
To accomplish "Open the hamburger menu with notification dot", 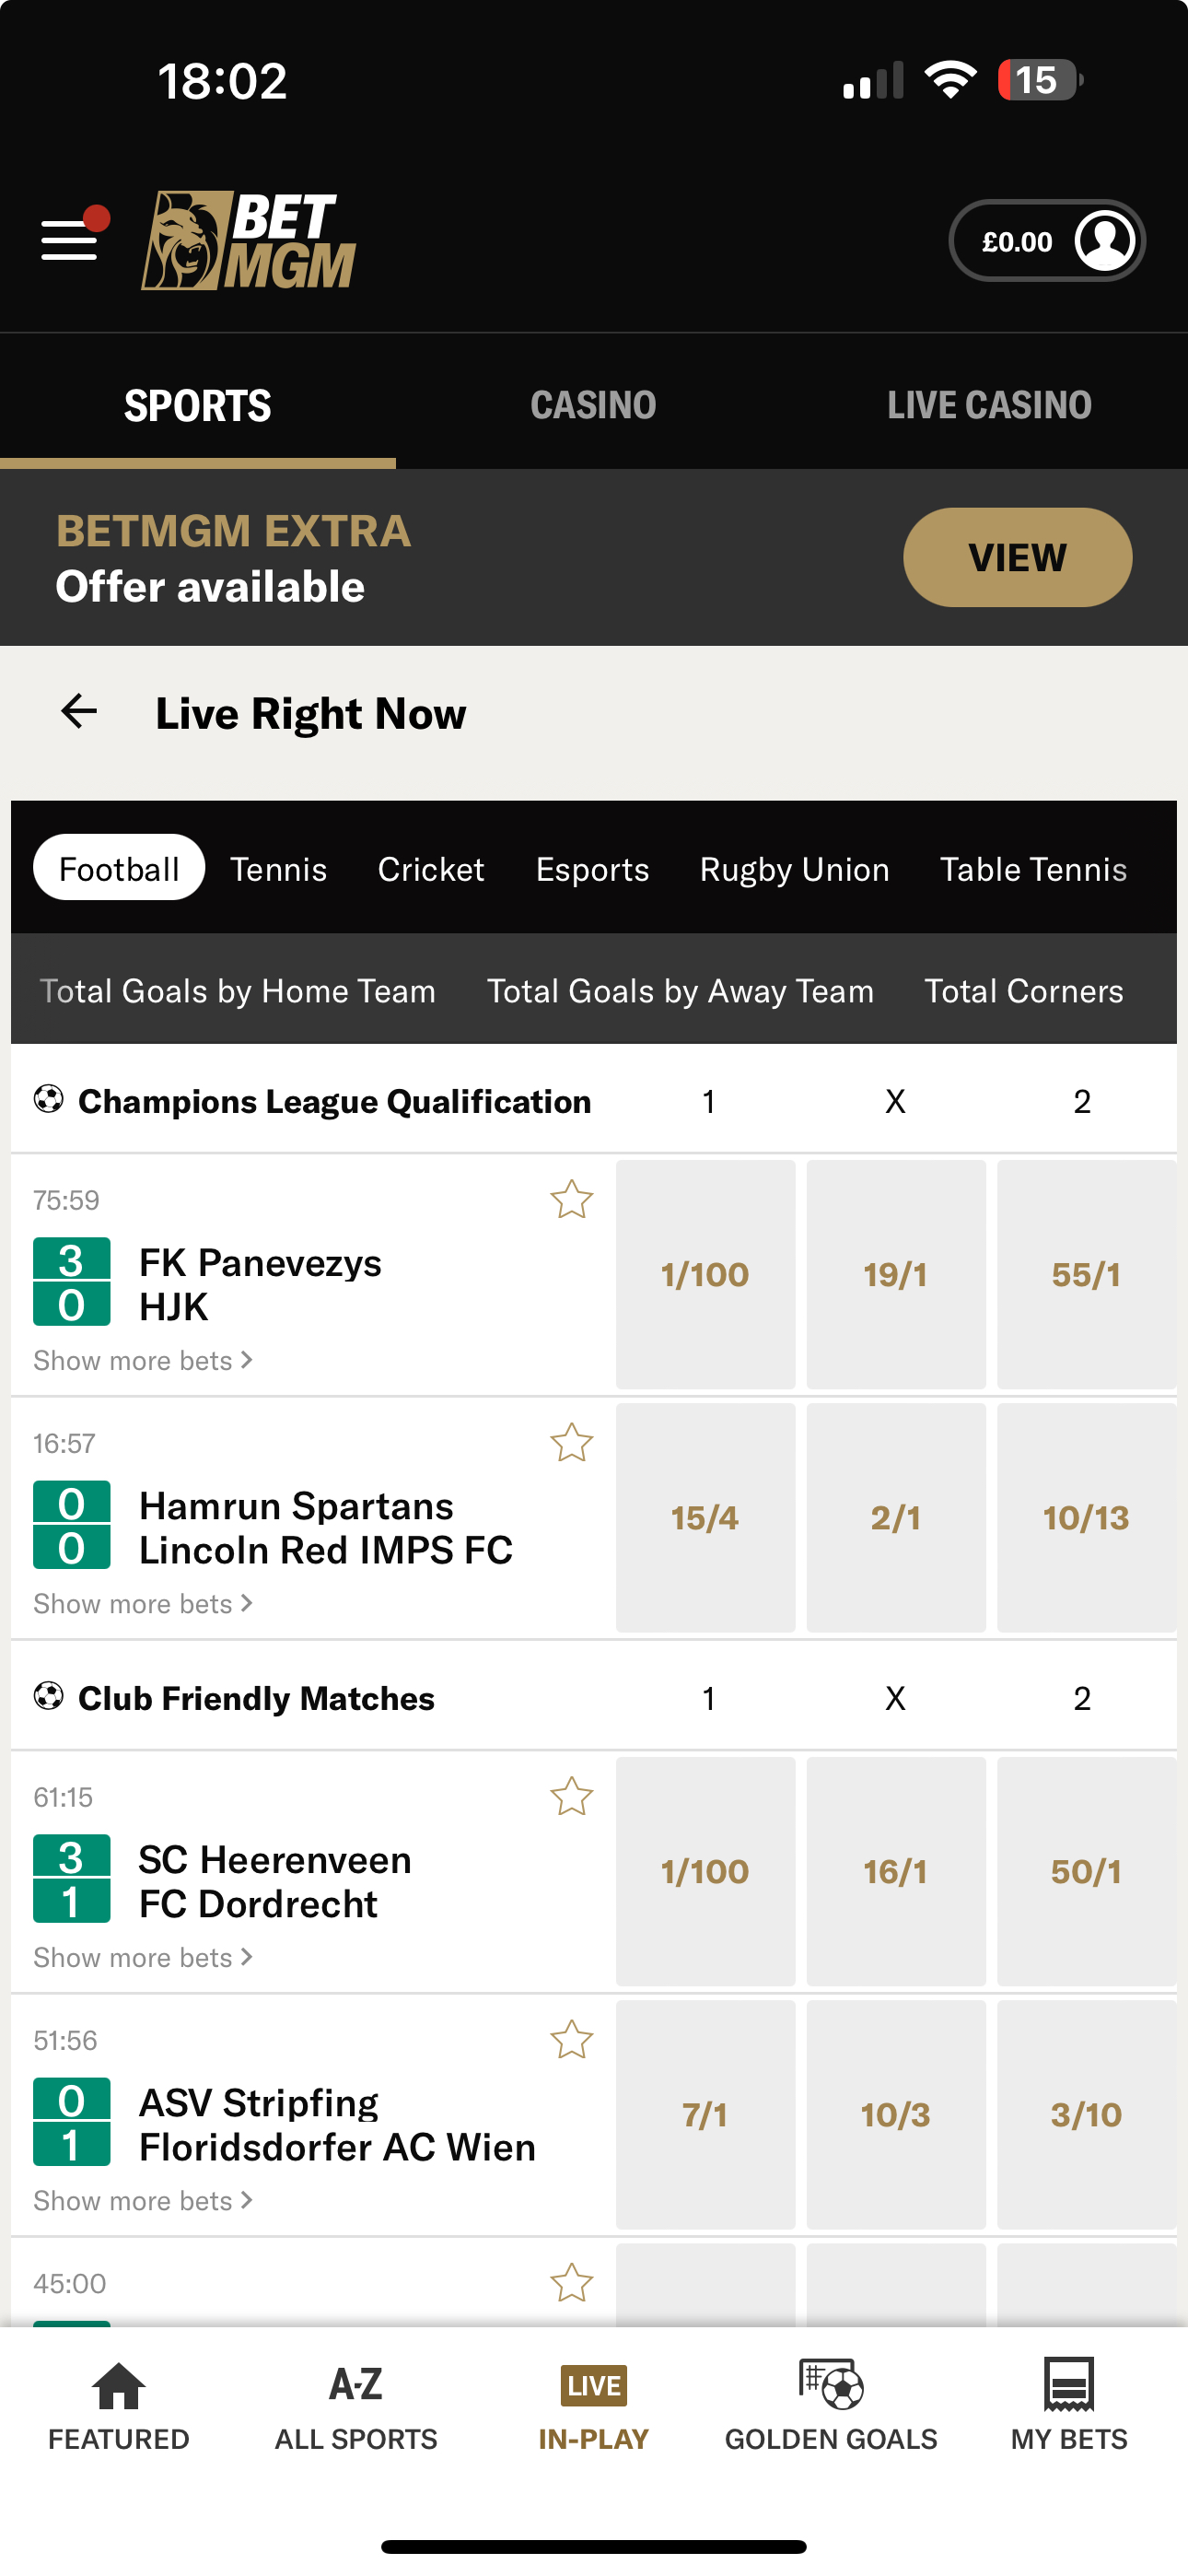I will pyautogui.click(x=68, y=240).
